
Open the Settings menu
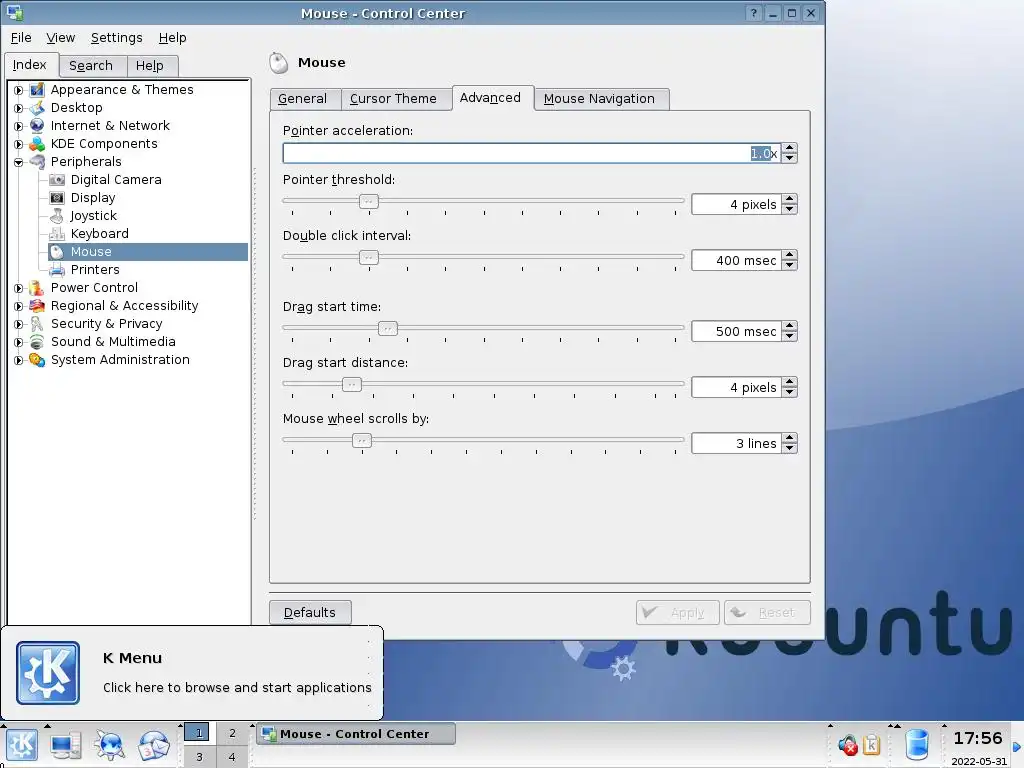[116, 38]
